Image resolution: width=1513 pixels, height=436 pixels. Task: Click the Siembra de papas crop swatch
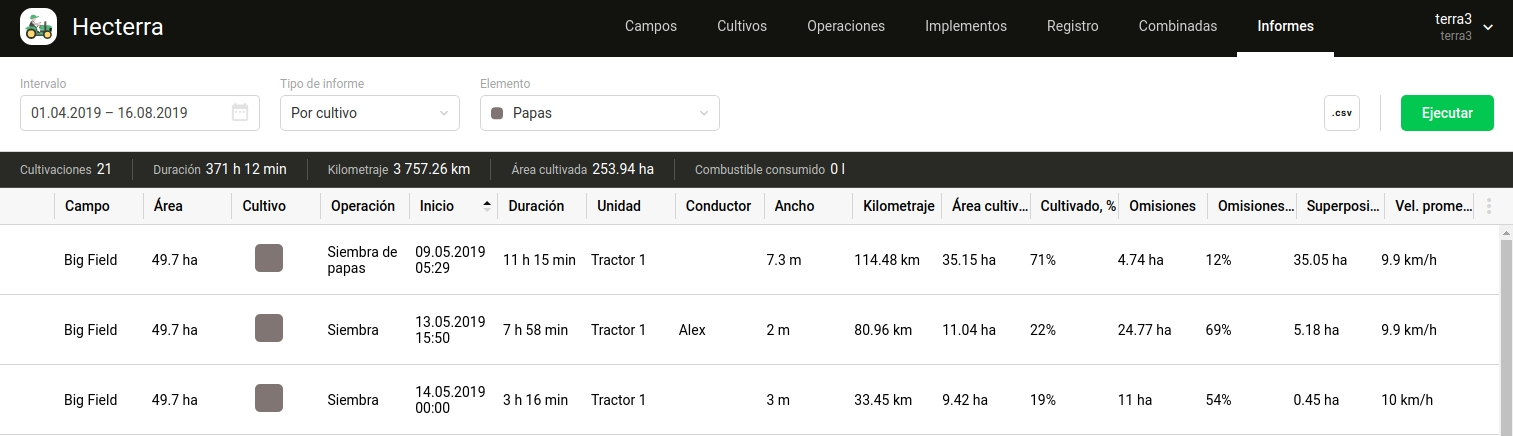(x=269, y=258)
